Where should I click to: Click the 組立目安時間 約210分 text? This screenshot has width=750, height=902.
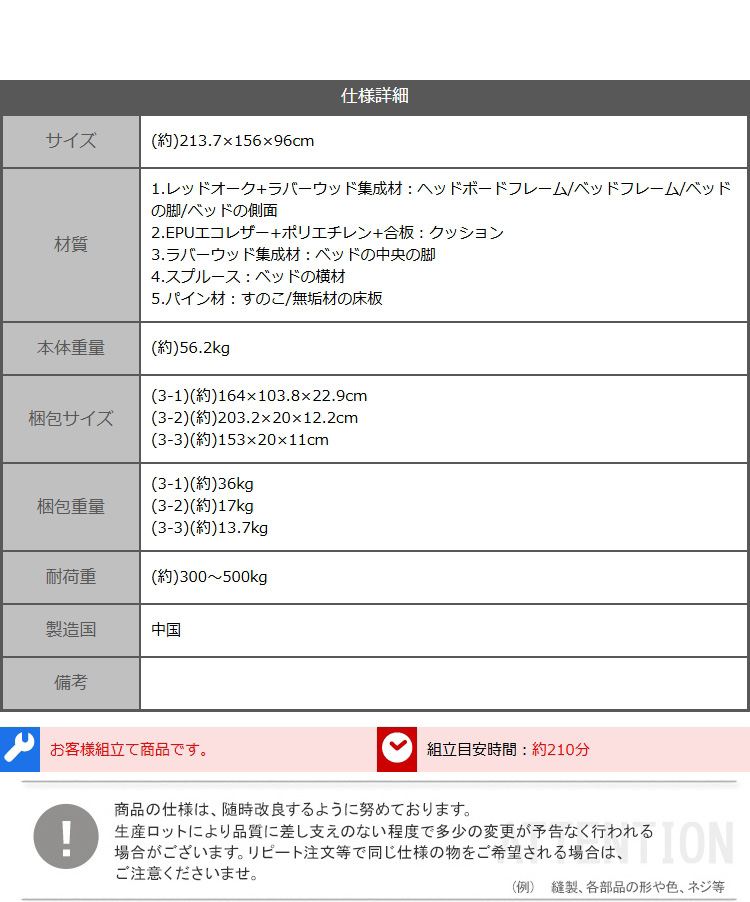[x=508, y=749]
